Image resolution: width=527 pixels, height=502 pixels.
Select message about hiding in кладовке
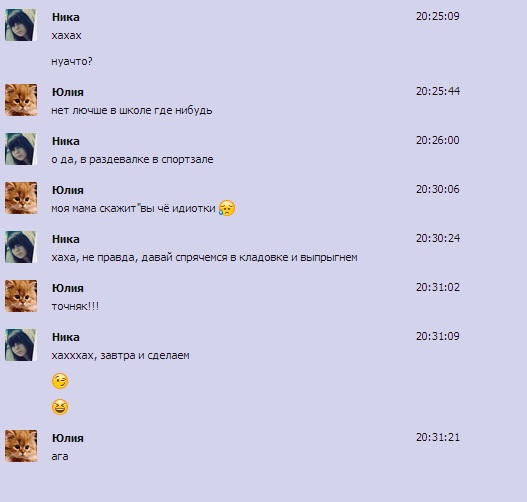[204, 257]
